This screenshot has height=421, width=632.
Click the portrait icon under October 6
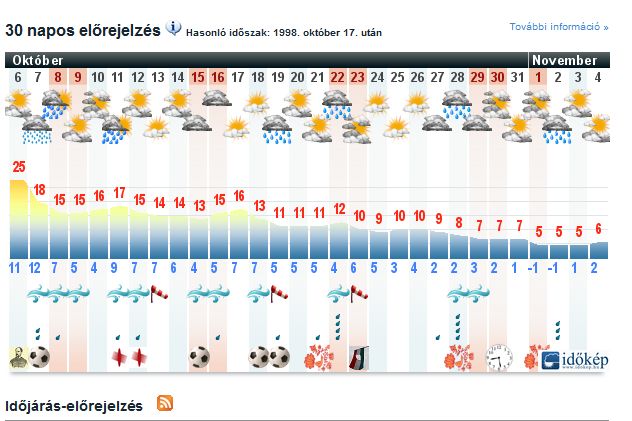coord(18,356)
